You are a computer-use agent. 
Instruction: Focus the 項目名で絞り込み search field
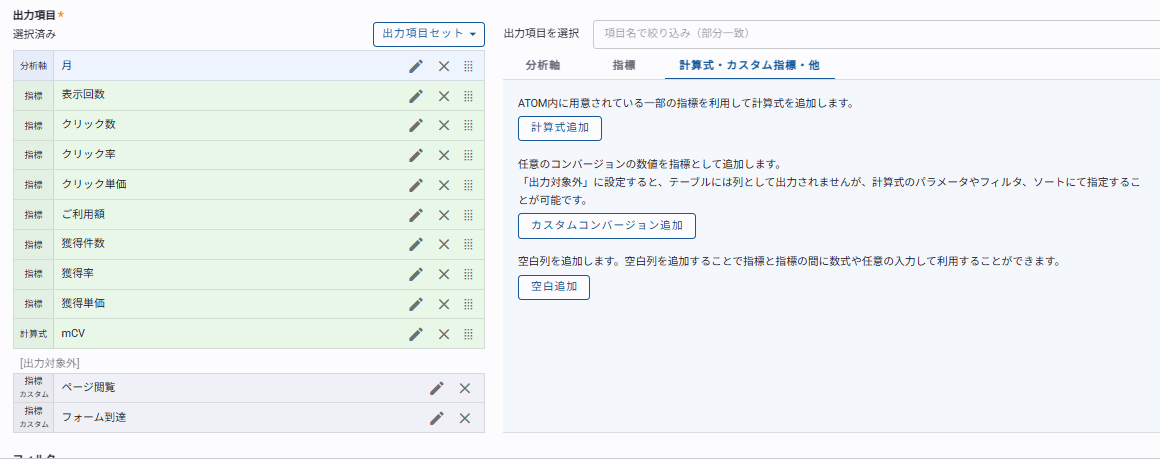[877, 34]
